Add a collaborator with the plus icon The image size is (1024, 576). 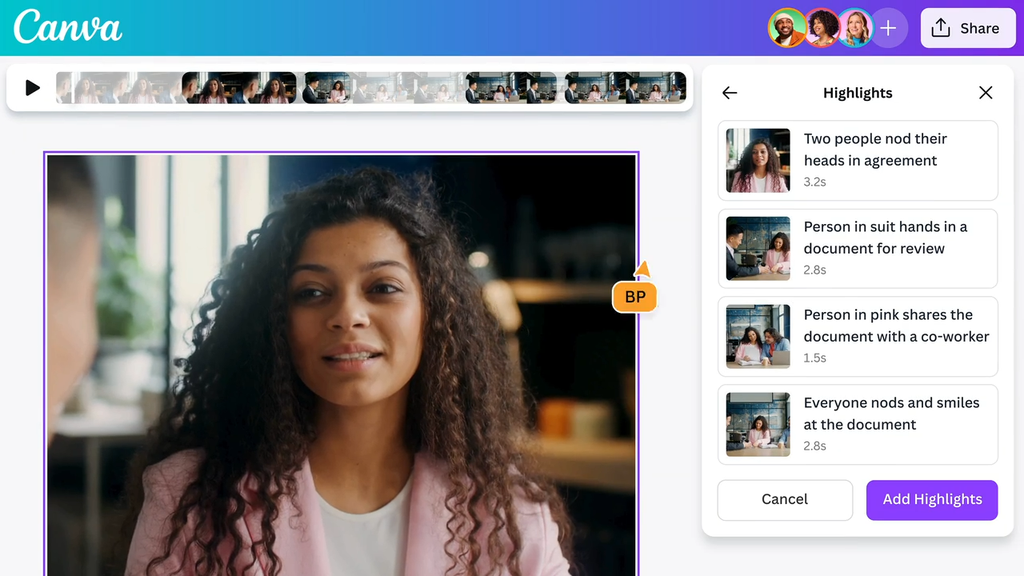[888, 28]
